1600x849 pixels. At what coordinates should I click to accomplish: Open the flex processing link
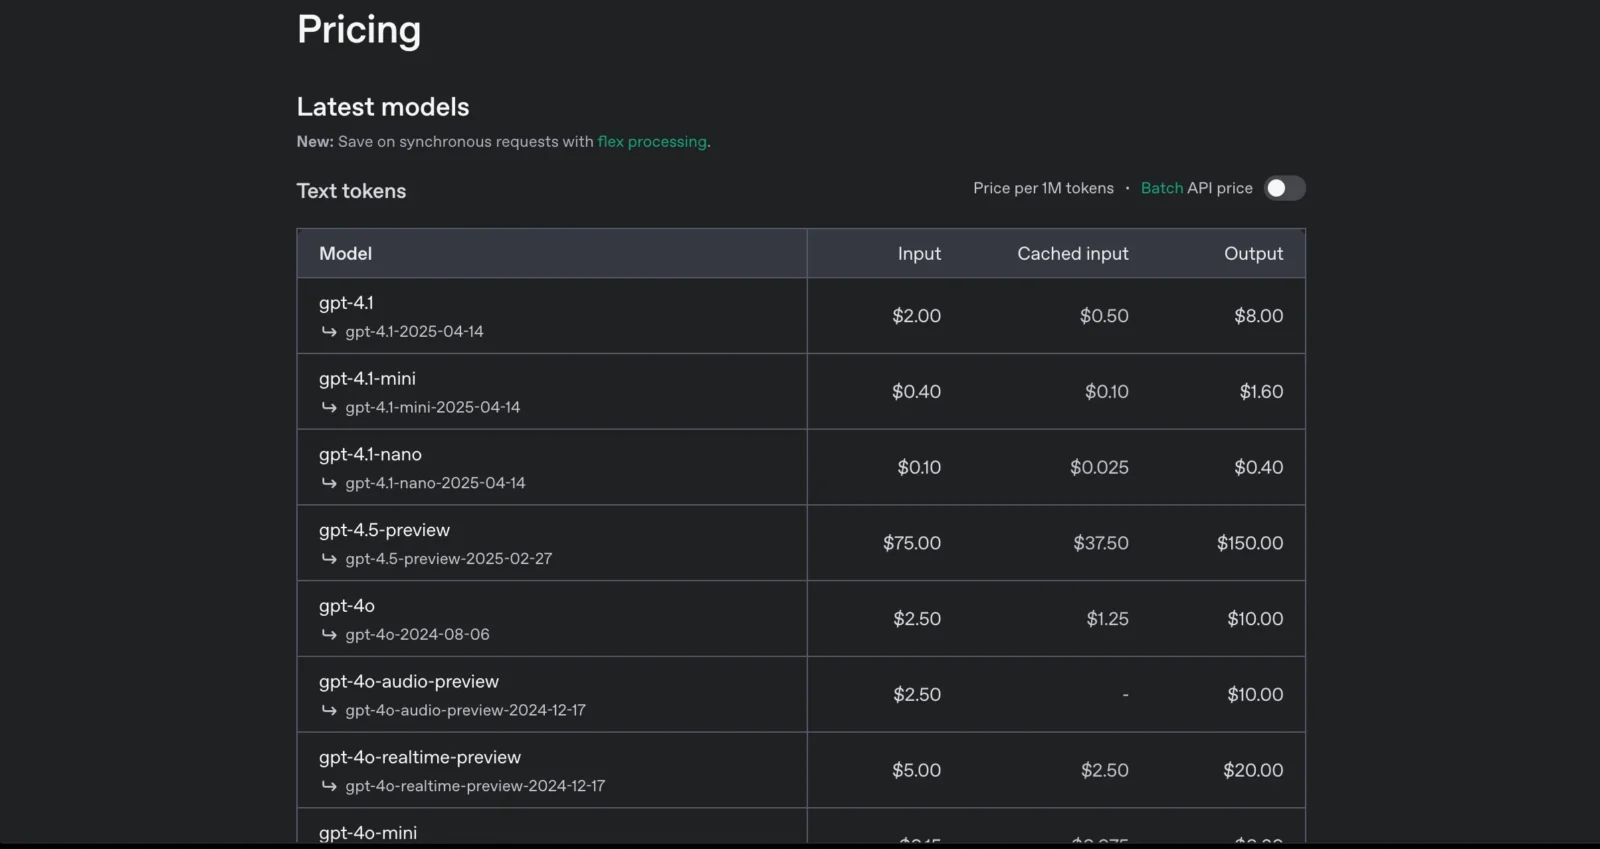[652, 142]
